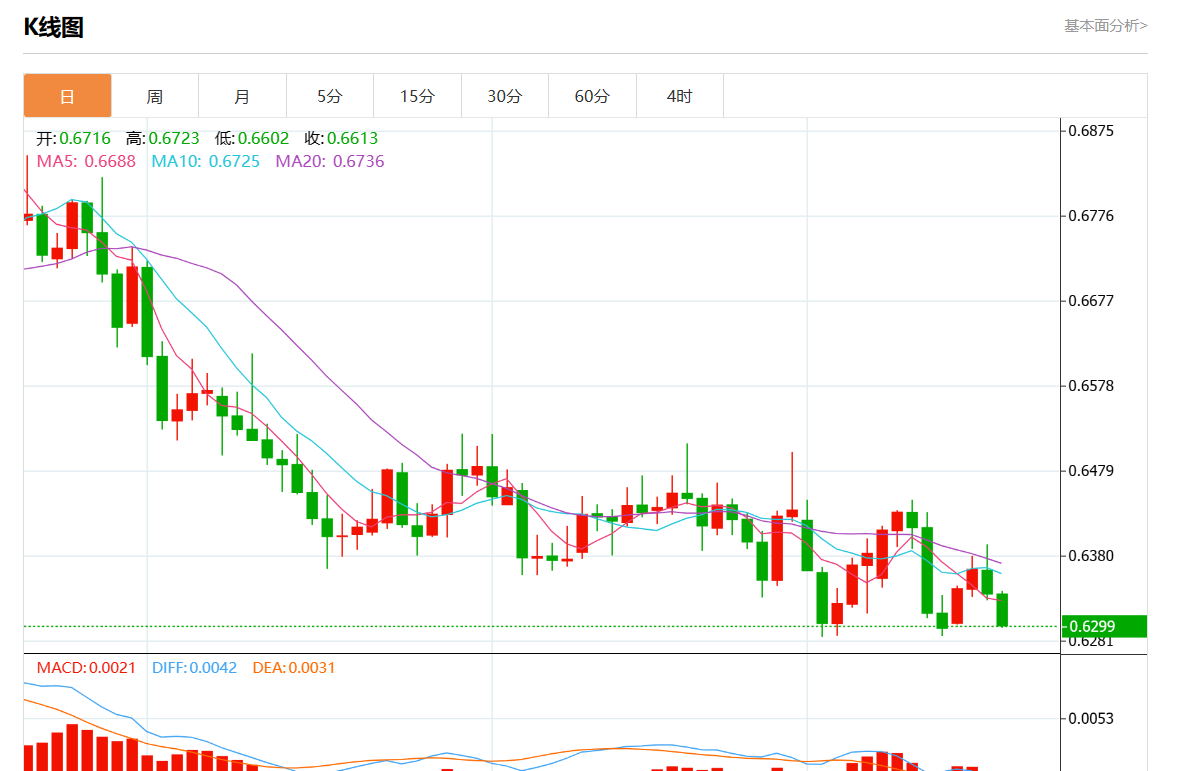Open the 5分 interval tab
The image size is (1177, 771).
click(330, 96)
